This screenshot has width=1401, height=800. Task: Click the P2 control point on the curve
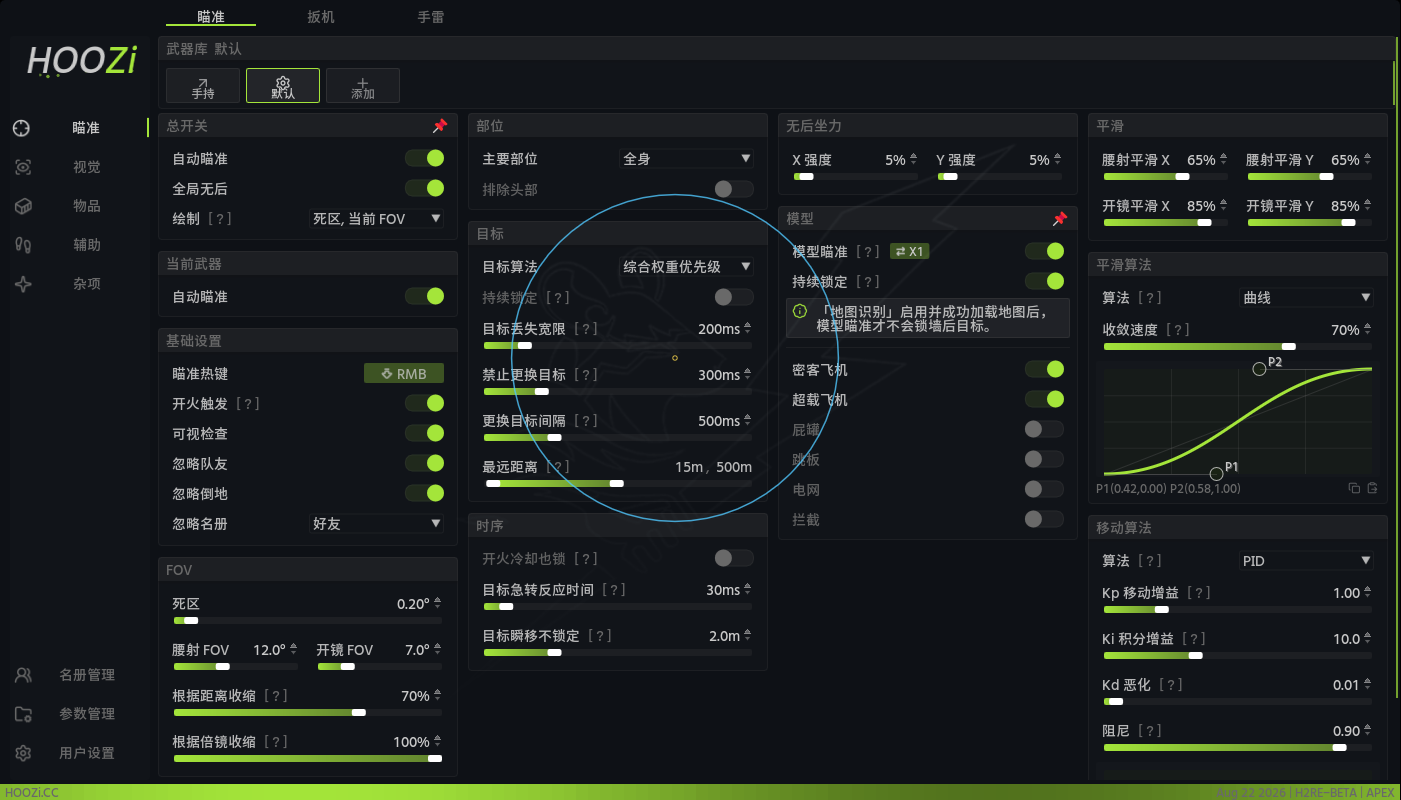(x=1259, y=369)
